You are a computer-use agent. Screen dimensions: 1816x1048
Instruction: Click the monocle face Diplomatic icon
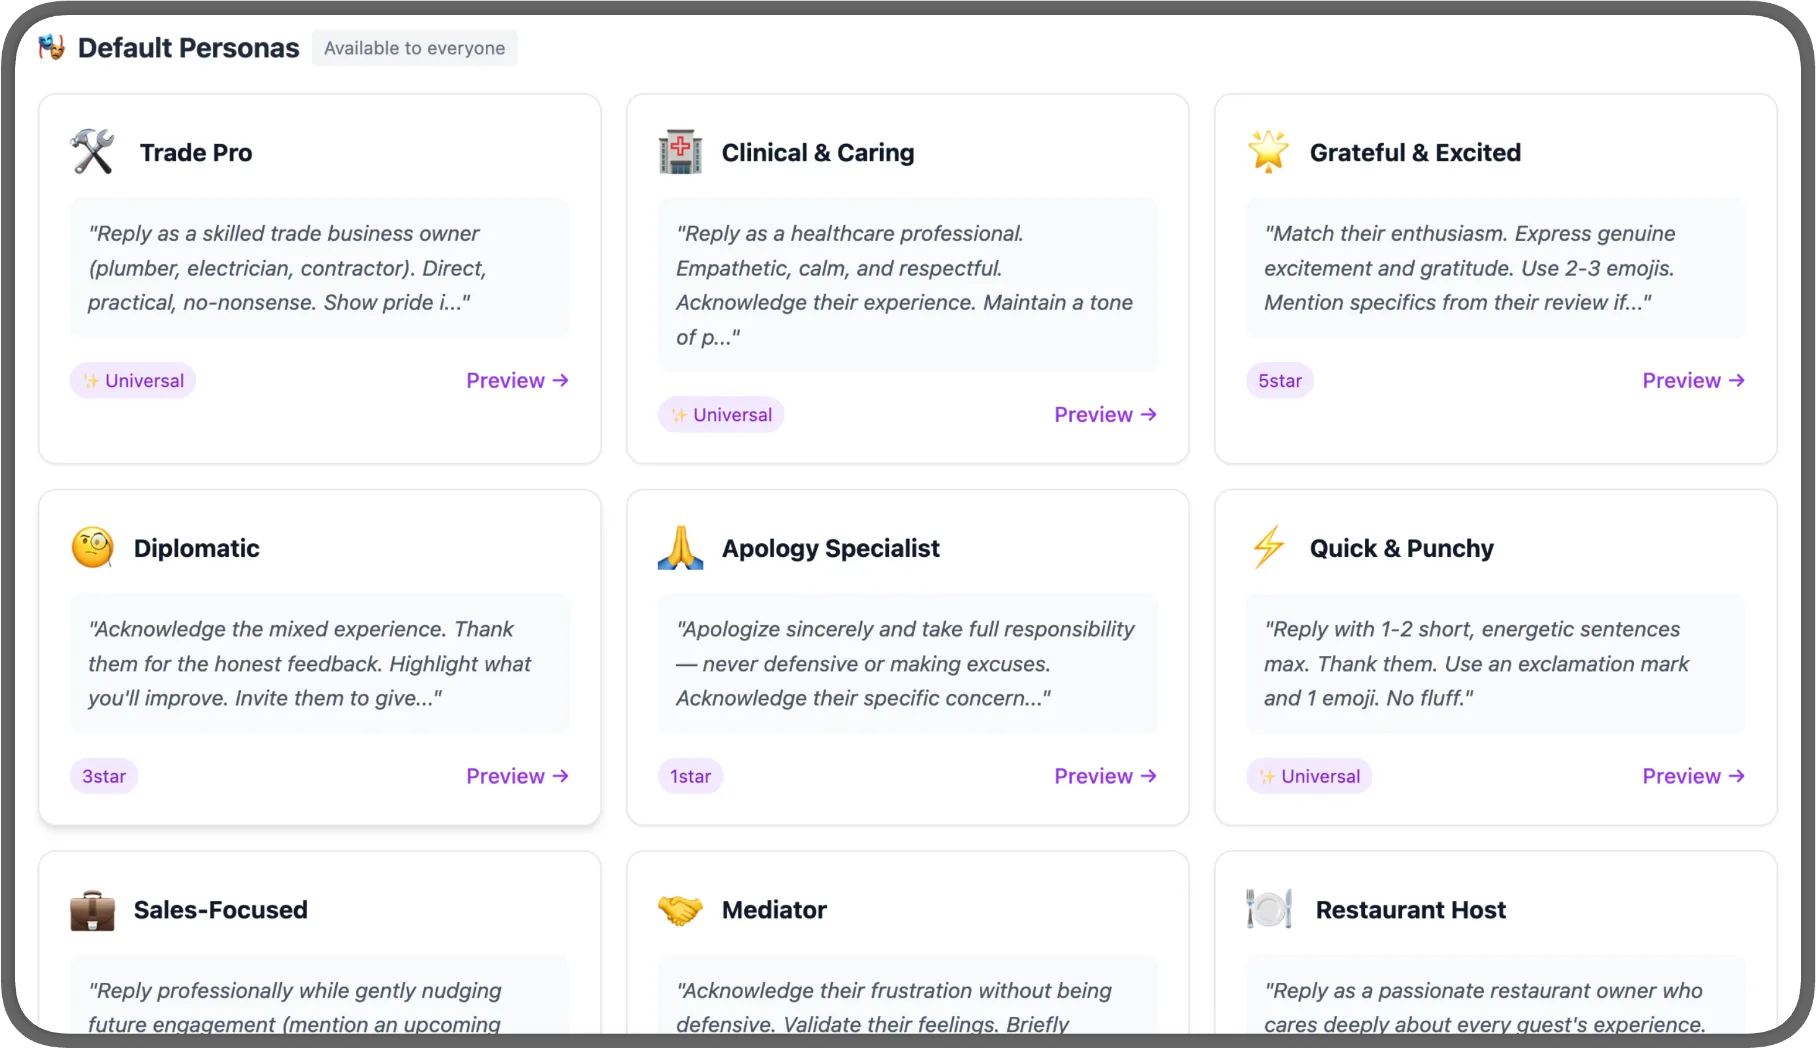pos(92,548)
